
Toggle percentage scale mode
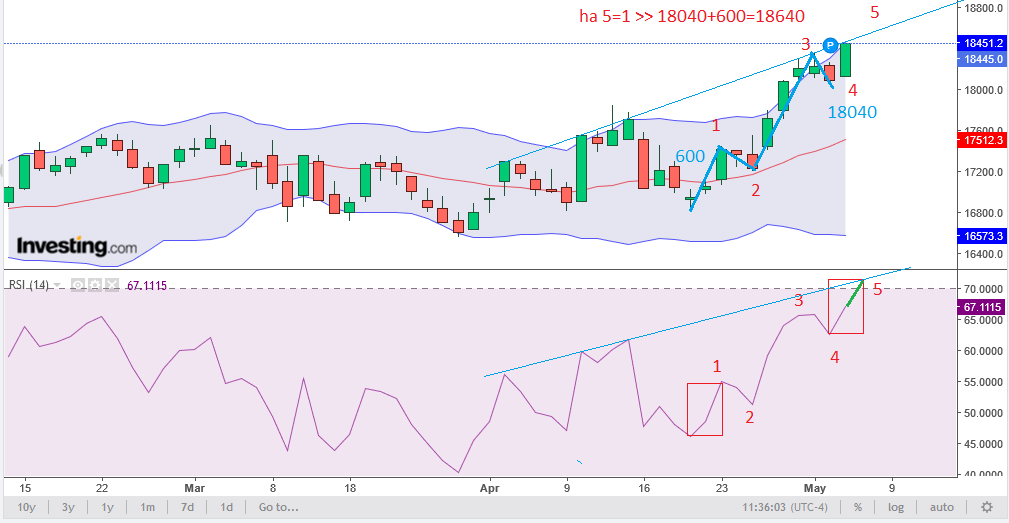pos(857,507)
